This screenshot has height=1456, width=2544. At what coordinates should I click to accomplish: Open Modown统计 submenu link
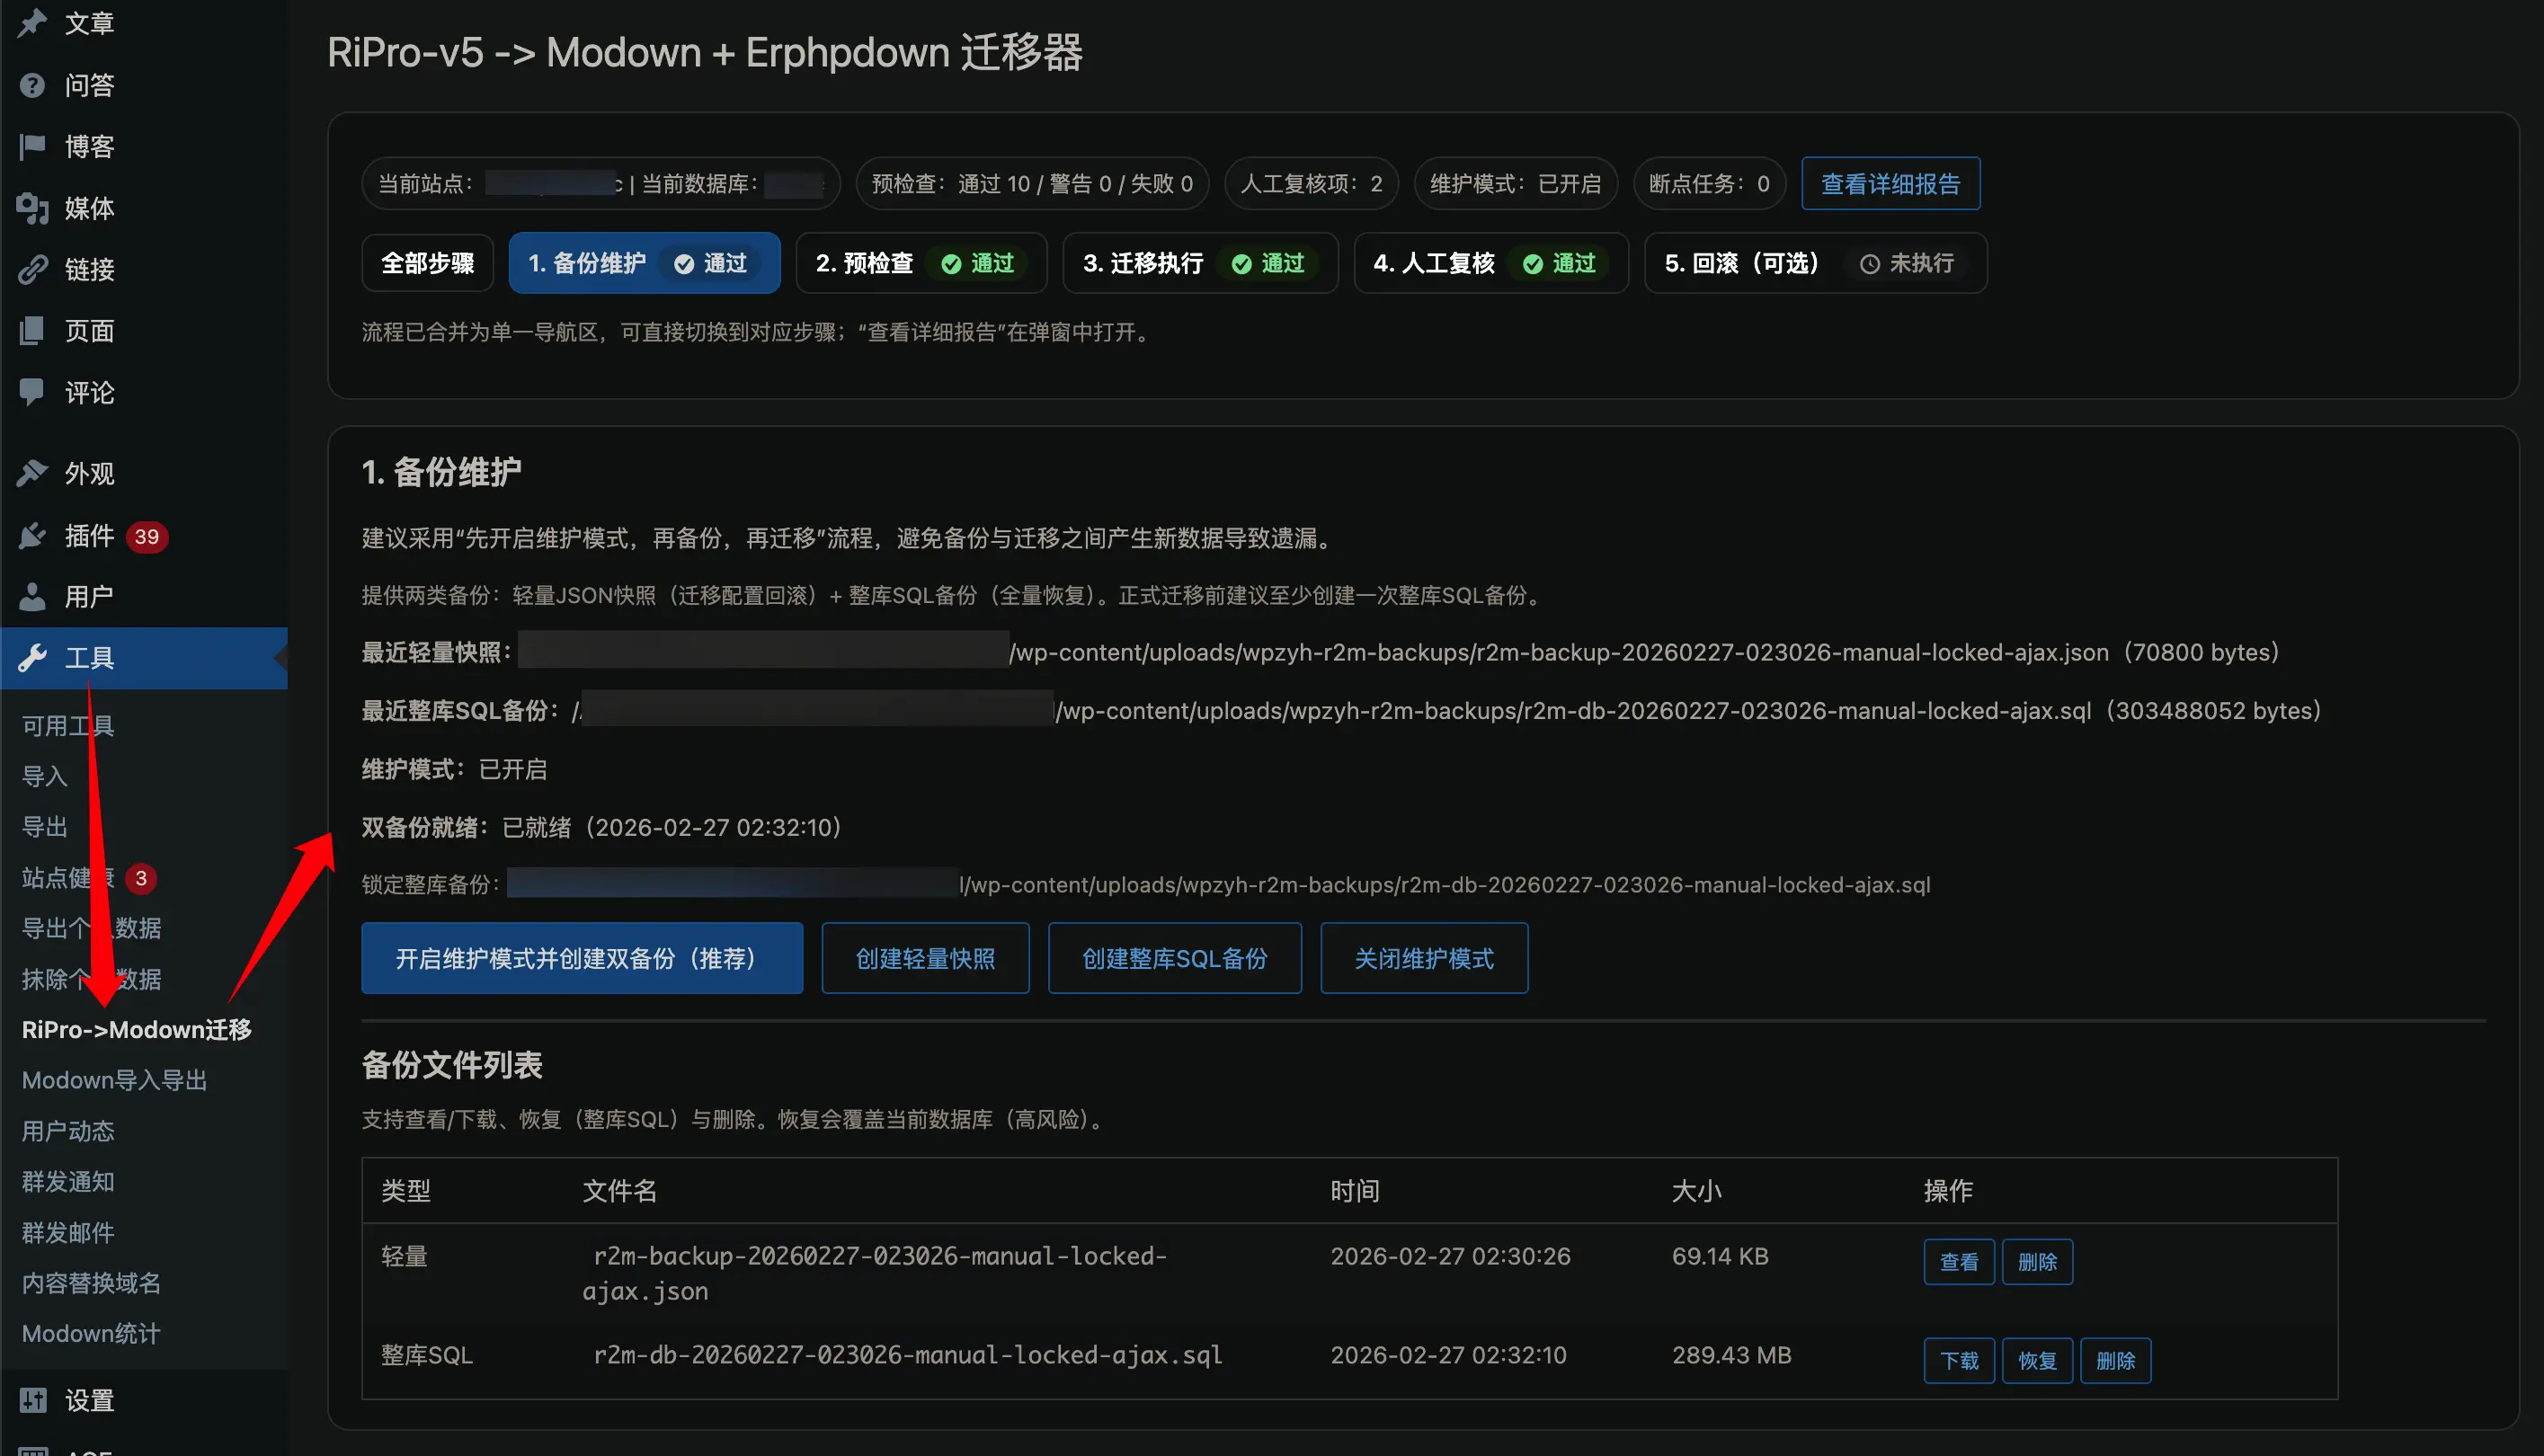click(x=91, y=1333)
